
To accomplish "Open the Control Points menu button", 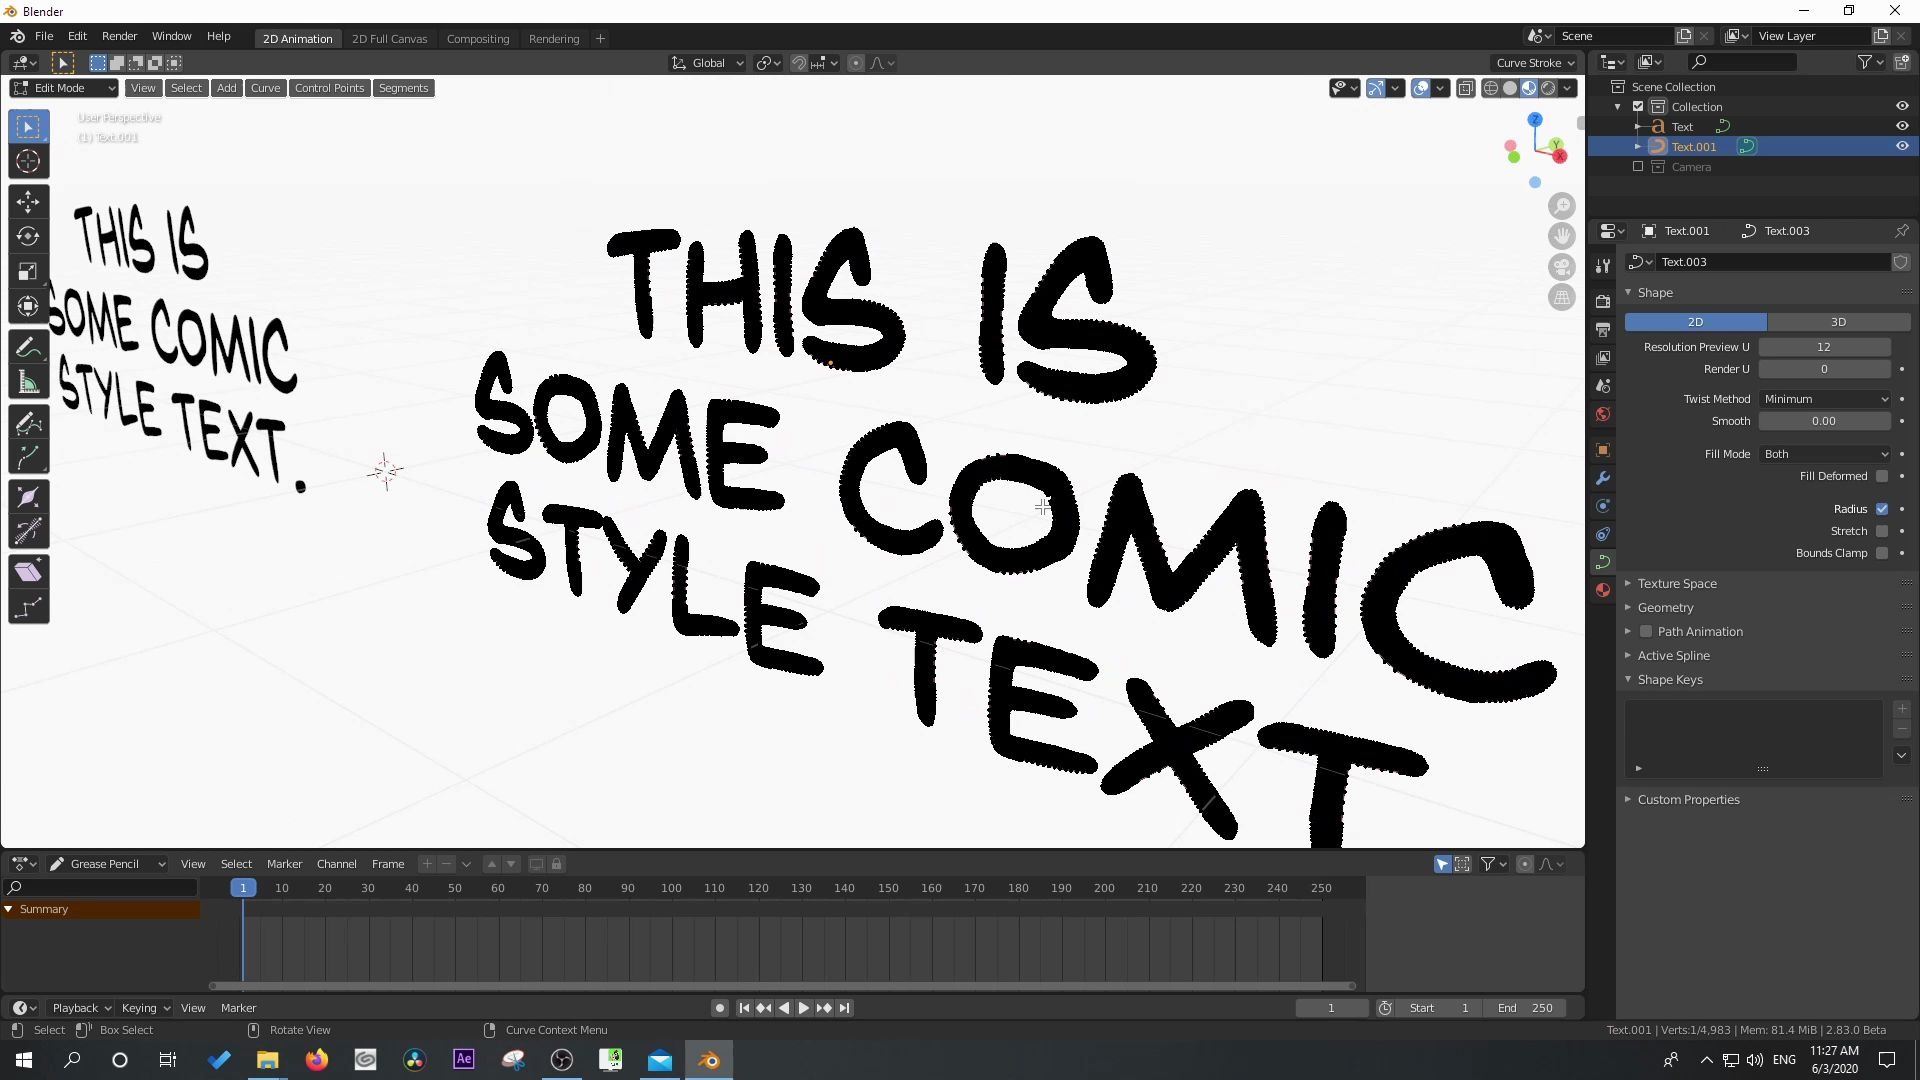I will [329, 88].
